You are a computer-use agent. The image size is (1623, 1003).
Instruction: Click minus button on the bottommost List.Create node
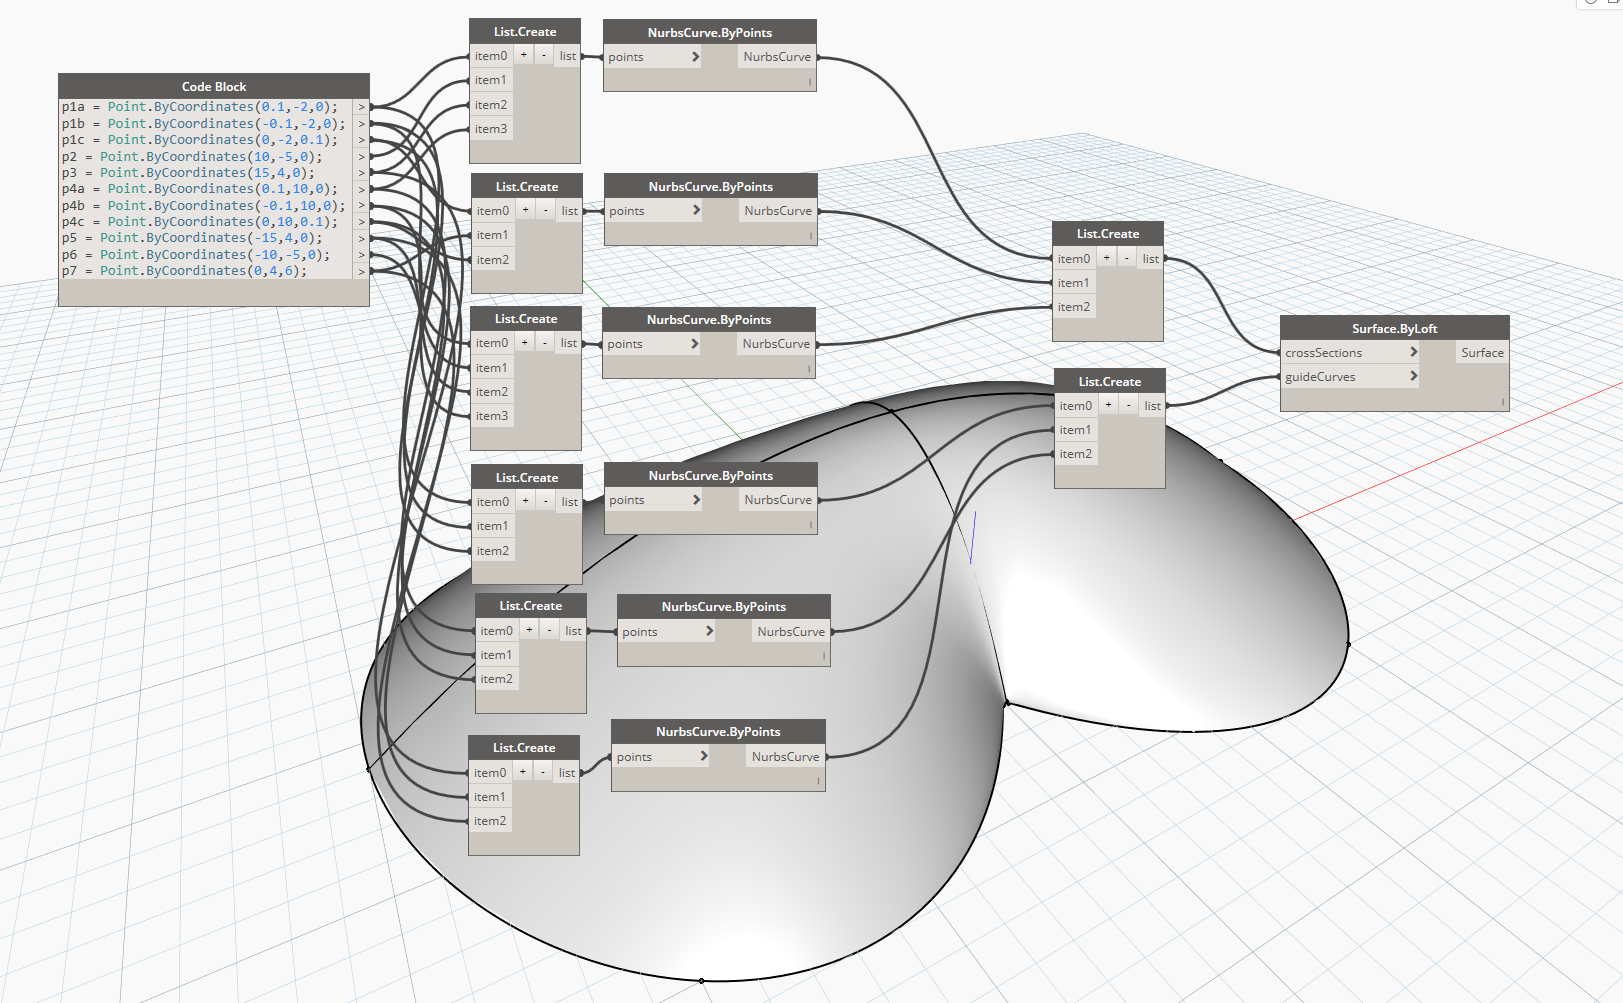coord(542,772)
